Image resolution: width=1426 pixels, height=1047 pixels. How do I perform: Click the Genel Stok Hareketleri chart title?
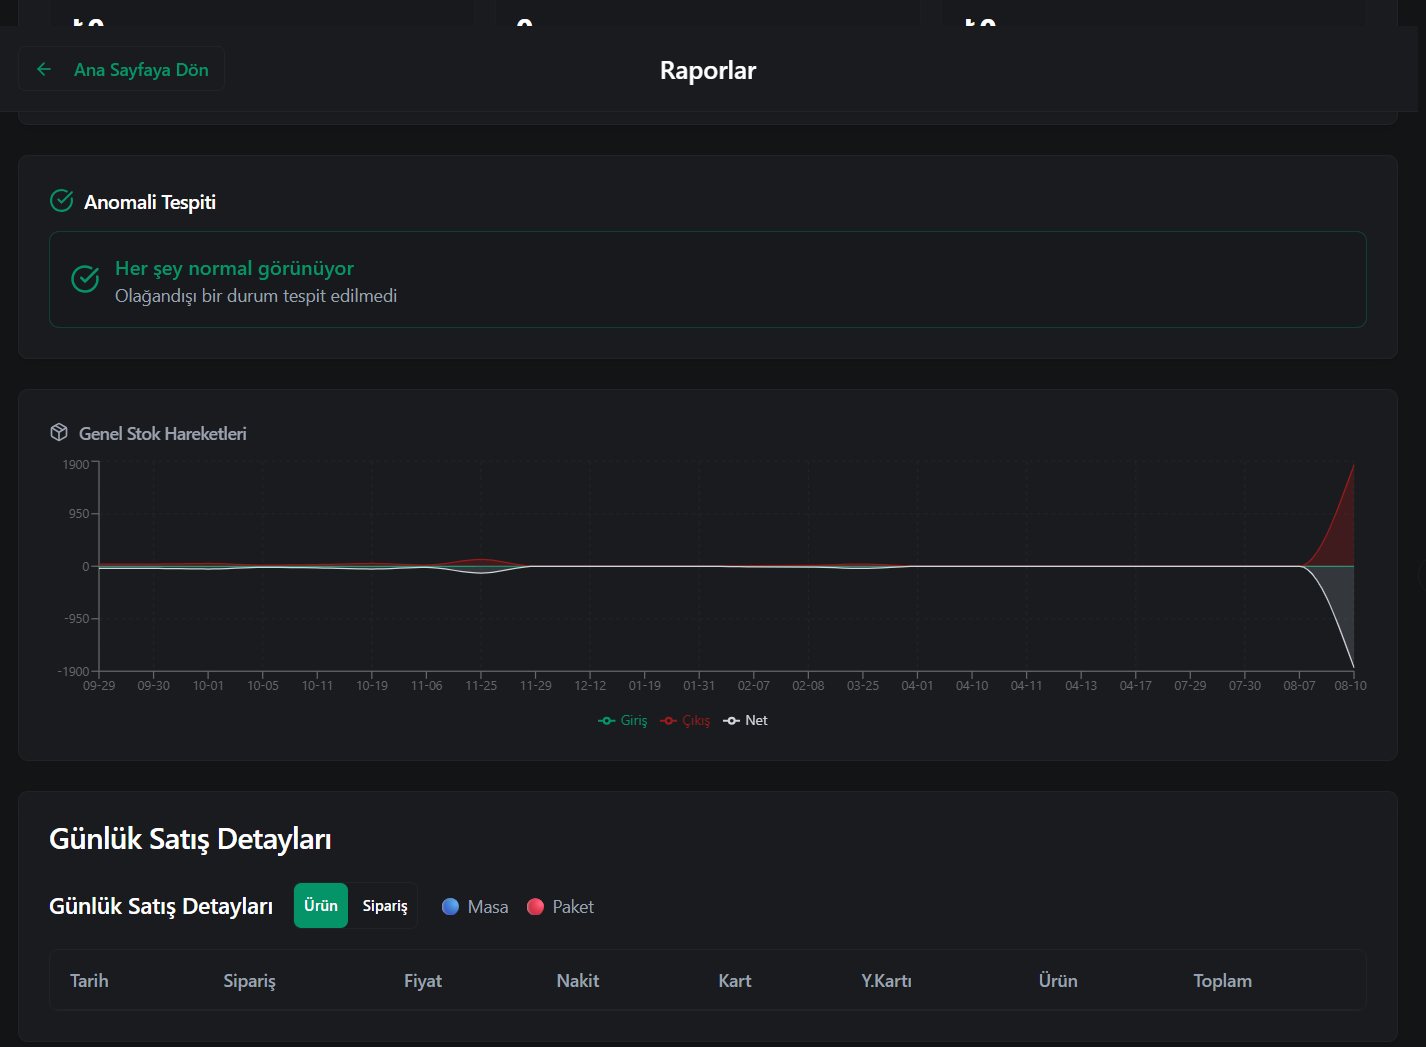(163, 433)
